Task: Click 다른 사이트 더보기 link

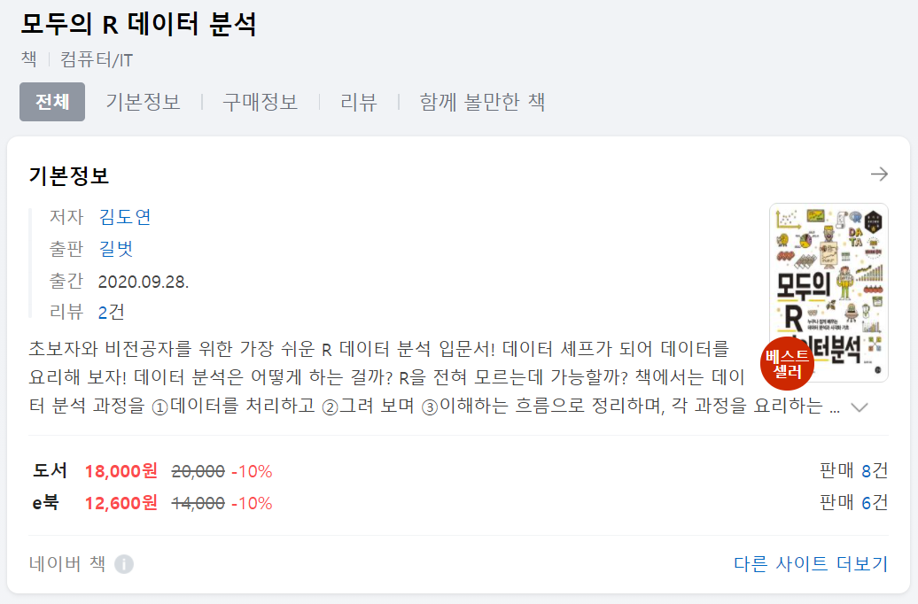Action: [811, 564]
